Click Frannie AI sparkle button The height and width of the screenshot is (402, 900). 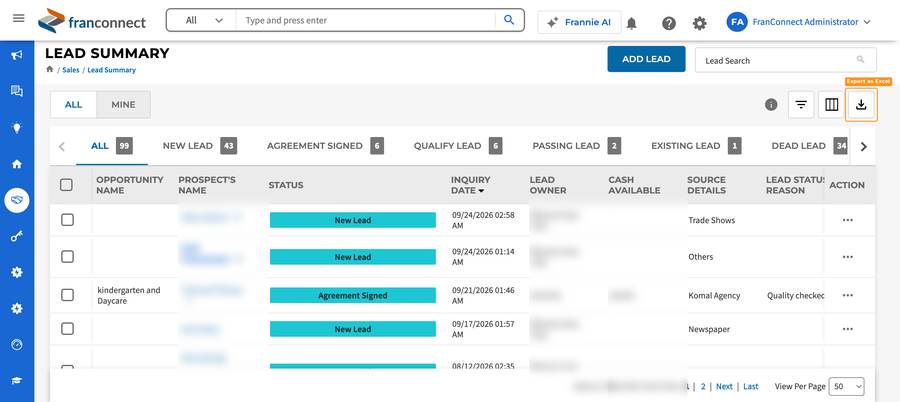(579, 22)
